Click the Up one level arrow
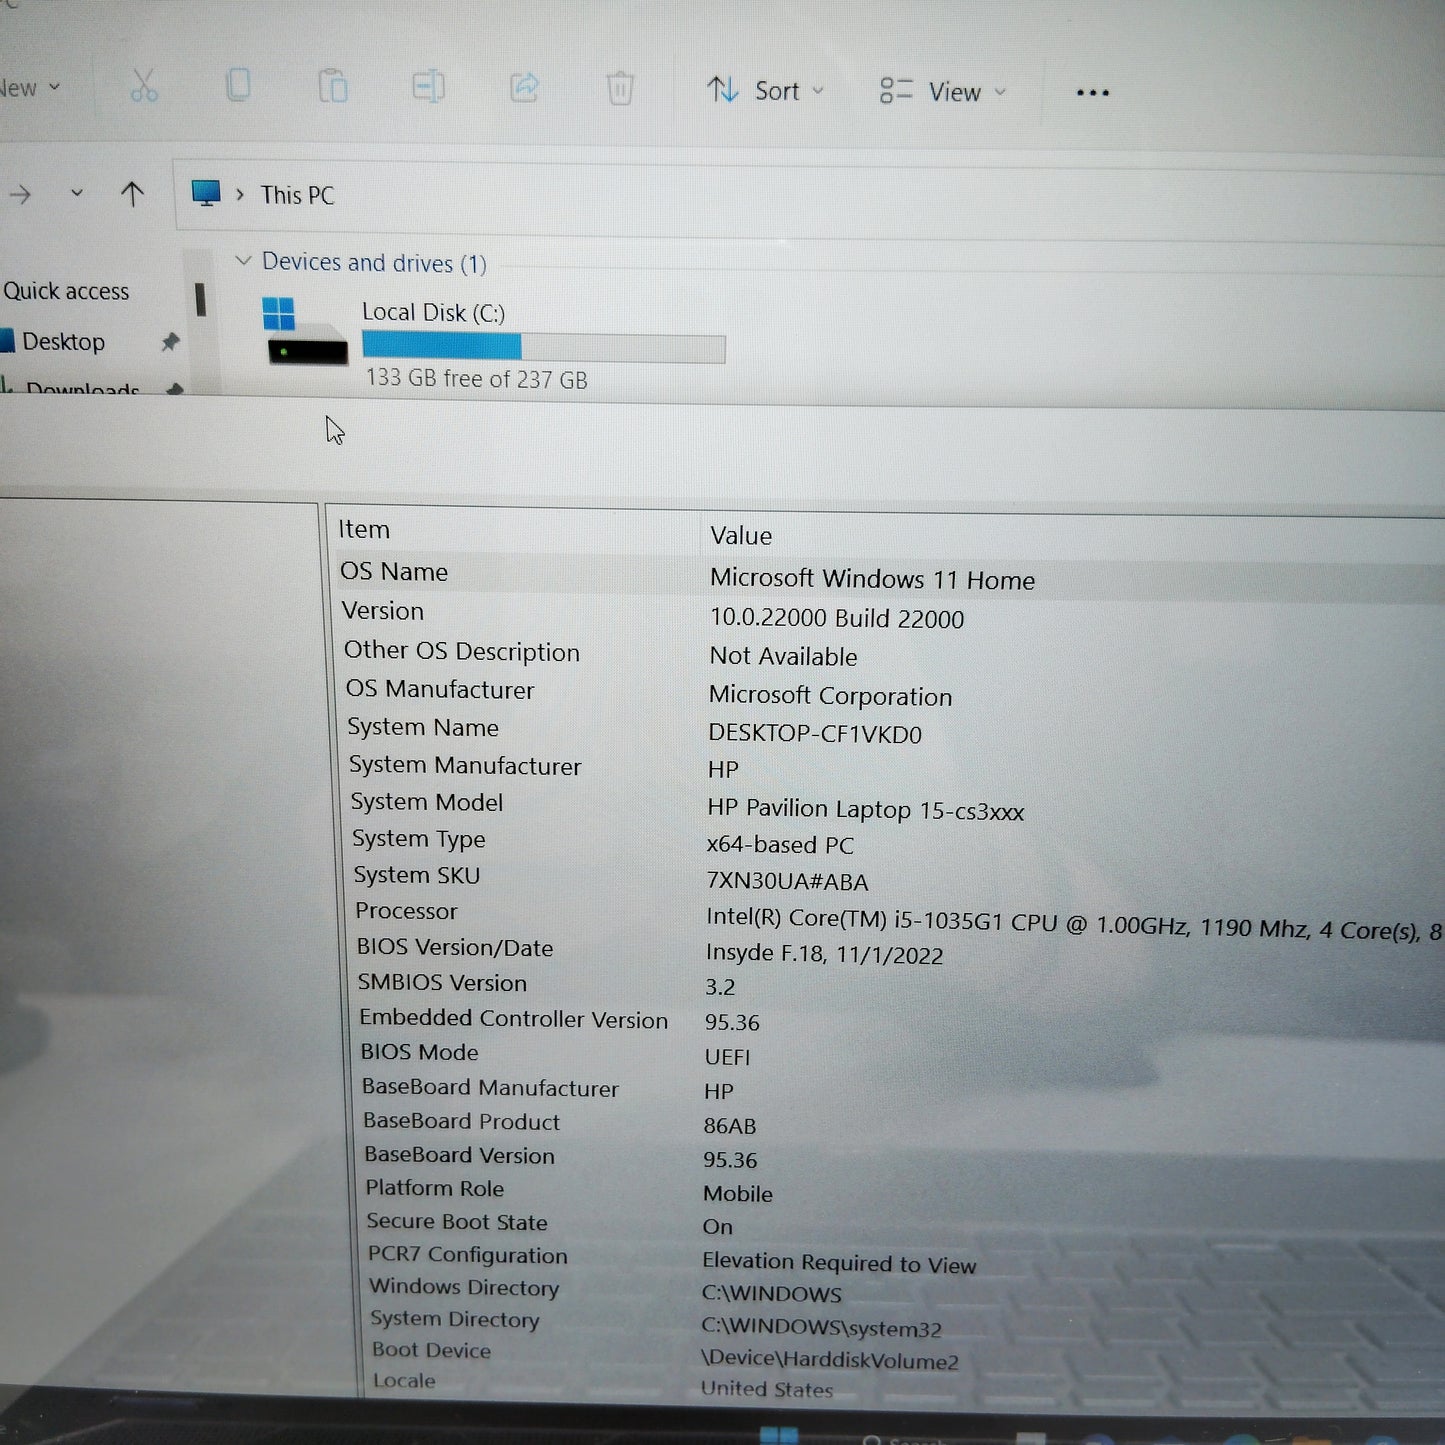Screen dimensions: 1445x1445 (x=132, y=194)
